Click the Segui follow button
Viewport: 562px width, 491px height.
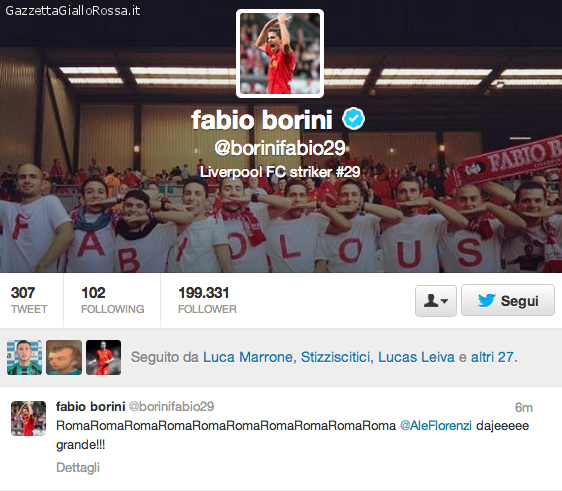(x=508, y=300)
